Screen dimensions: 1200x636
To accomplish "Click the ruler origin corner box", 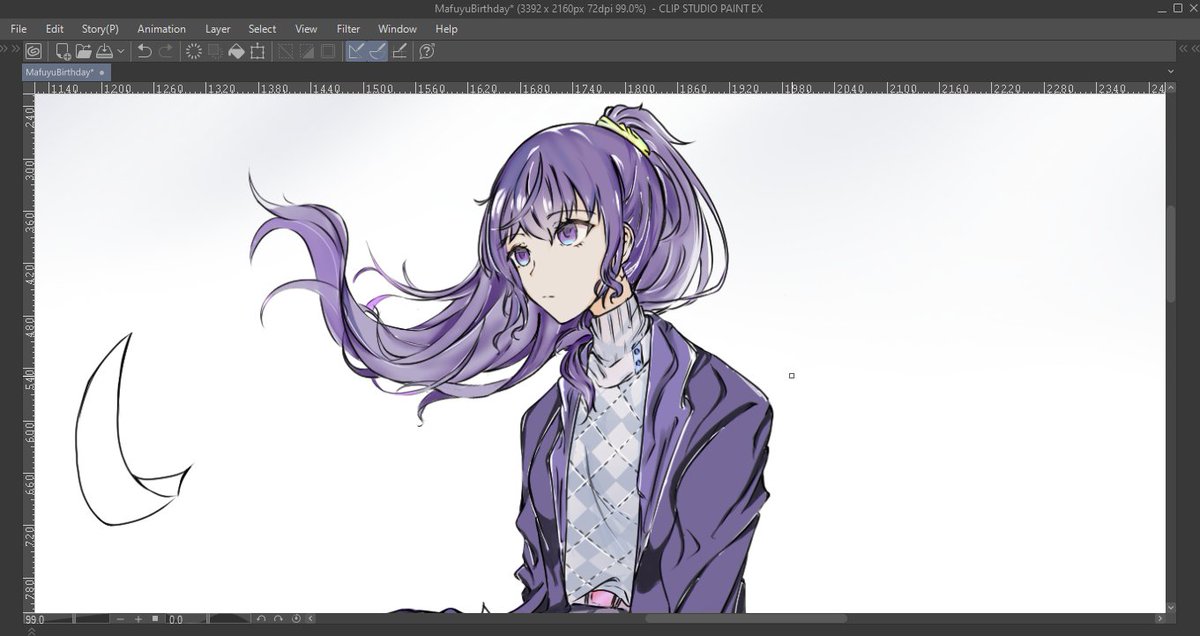I will [29, 88].
